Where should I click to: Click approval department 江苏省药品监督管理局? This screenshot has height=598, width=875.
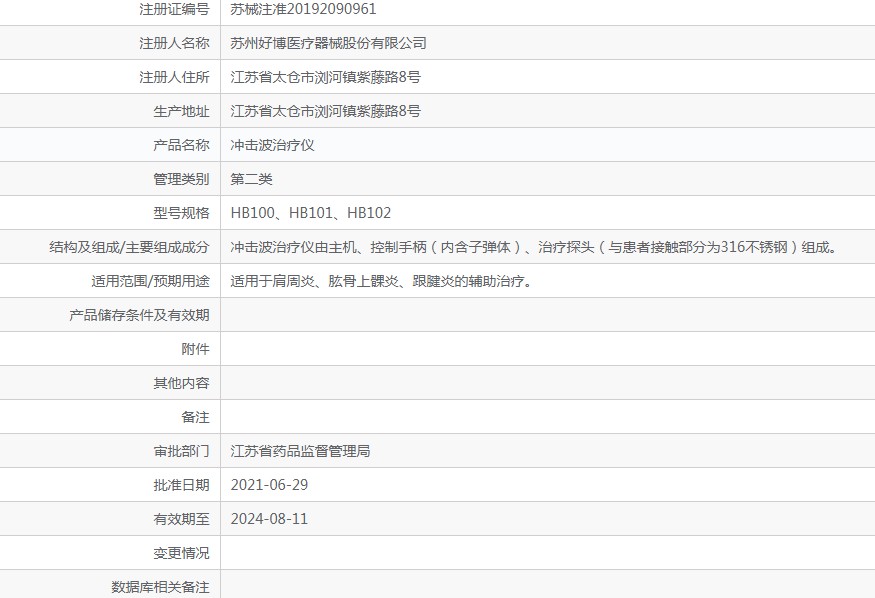[300, 451]
